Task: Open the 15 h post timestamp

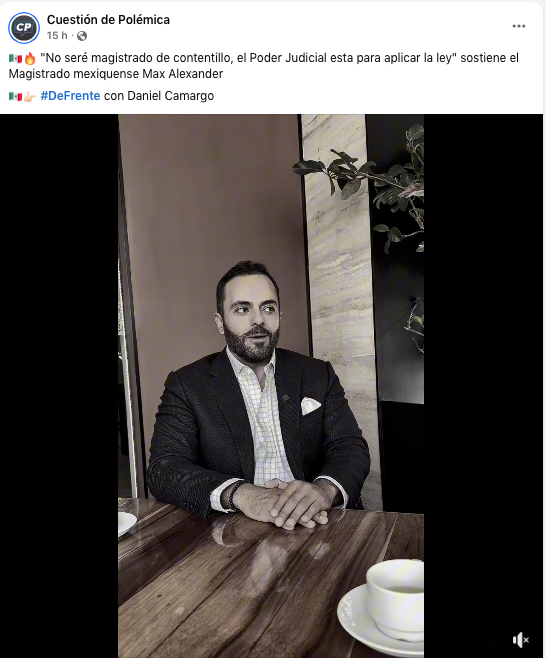Action: tap(57, 36)
